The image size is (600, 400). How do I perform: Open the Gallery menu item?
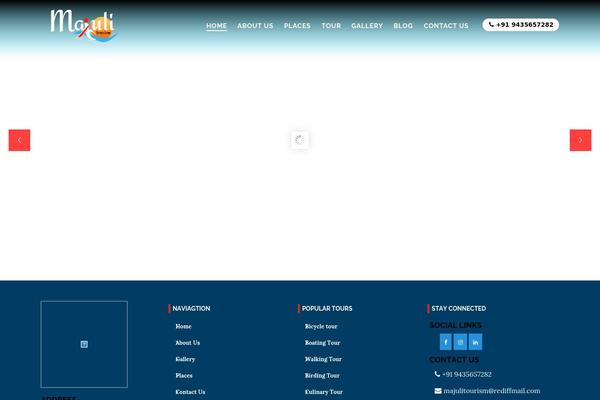(x=367, y=26)
